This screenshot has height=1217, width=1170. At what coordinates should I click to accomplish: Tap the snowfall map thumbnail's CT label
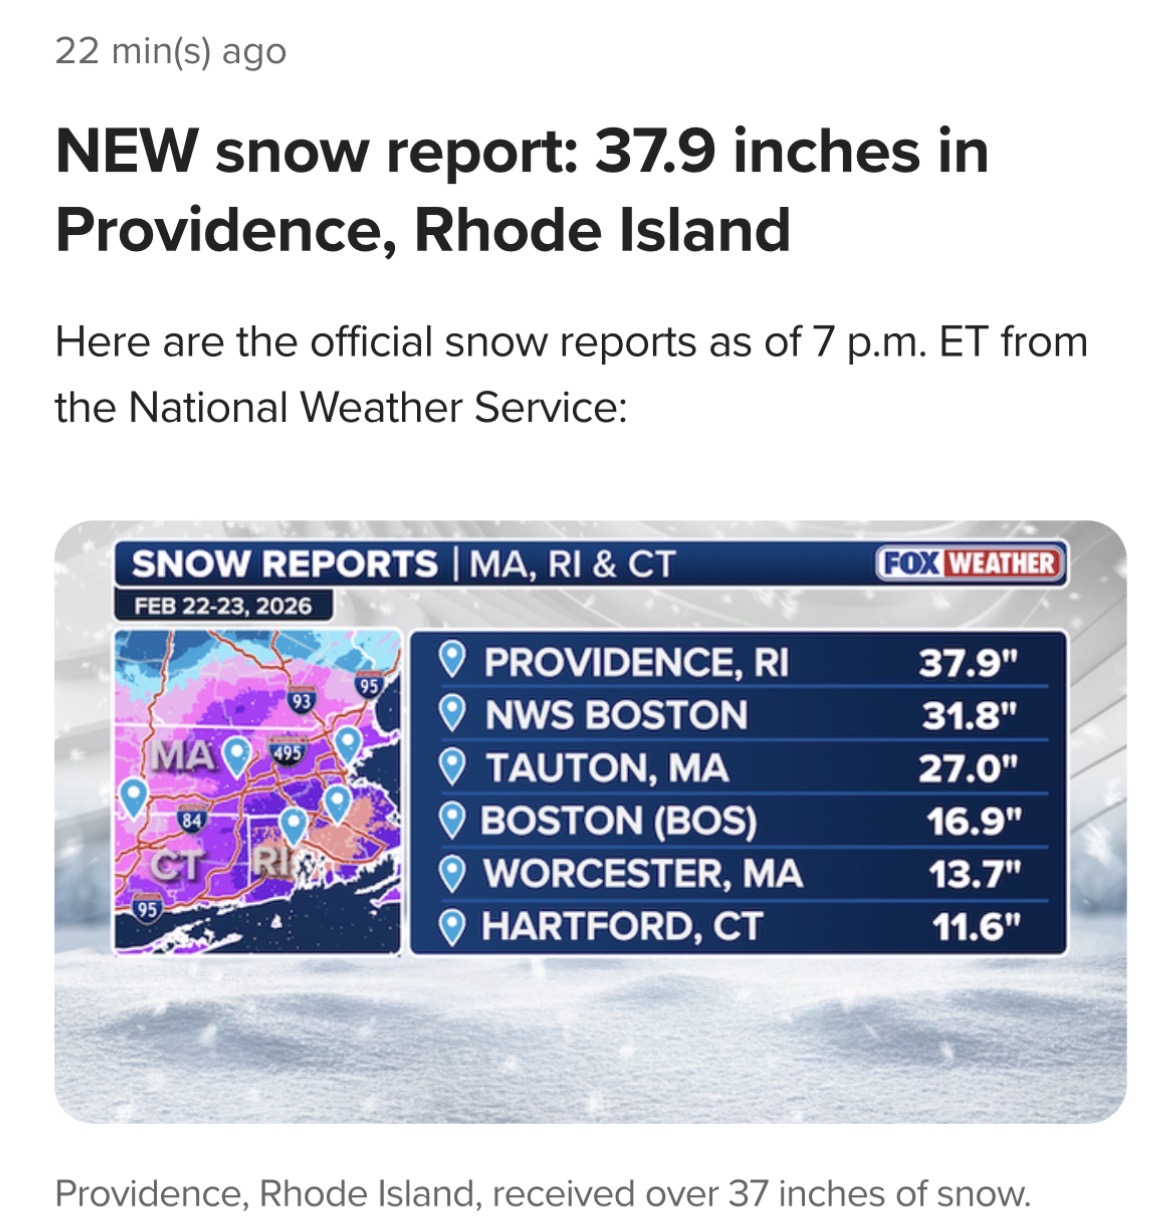[x=177, y=864]
